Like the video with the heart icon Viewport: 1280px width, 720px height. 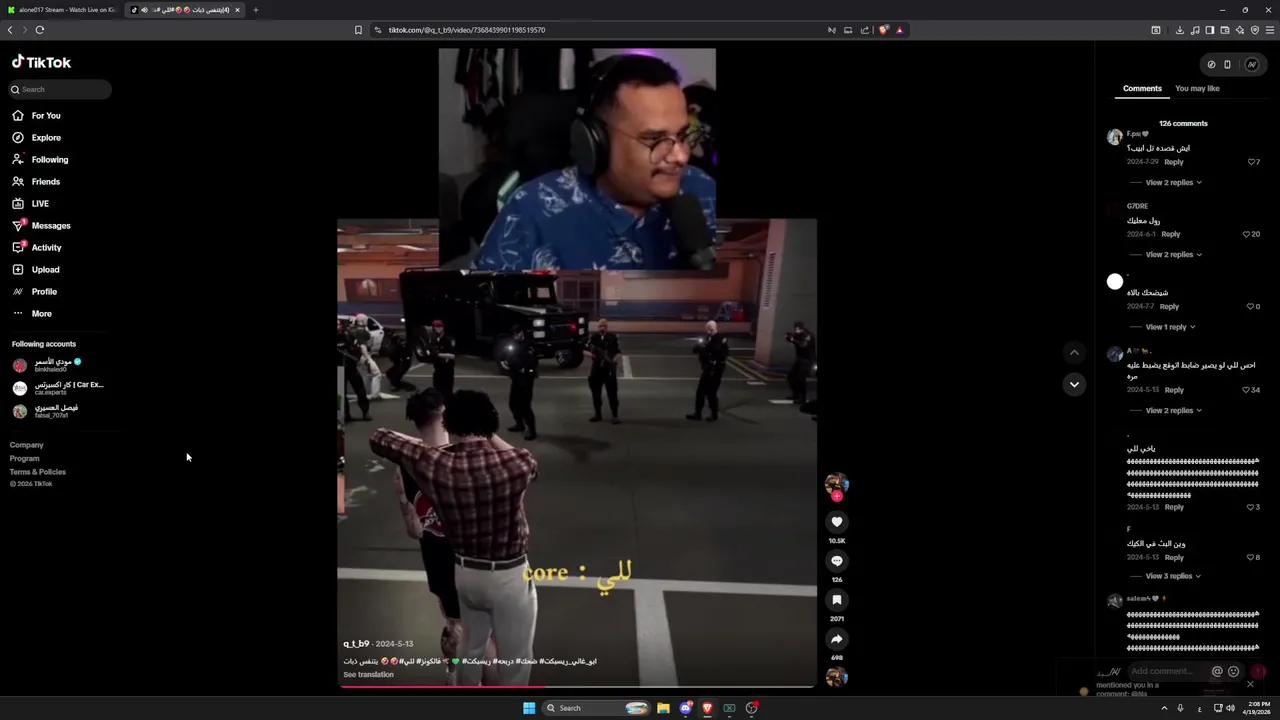click(x=837, y=521)
